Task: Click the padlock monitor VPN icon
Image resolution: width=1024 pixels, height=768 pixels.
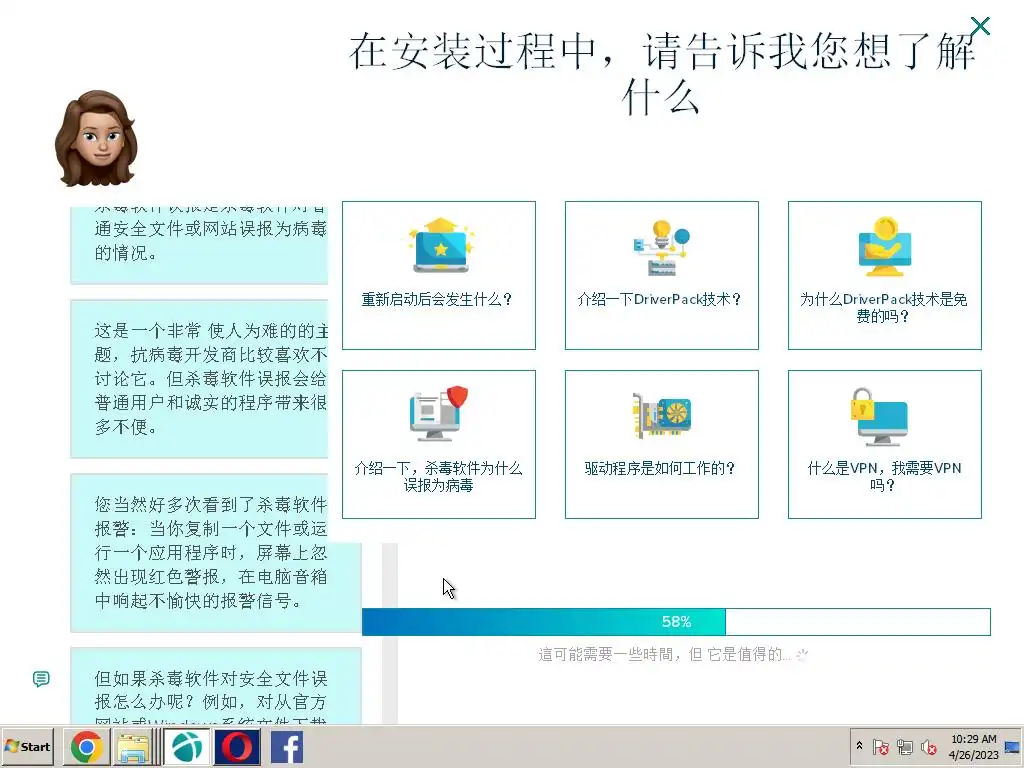Action: click(x=879, y=416)
